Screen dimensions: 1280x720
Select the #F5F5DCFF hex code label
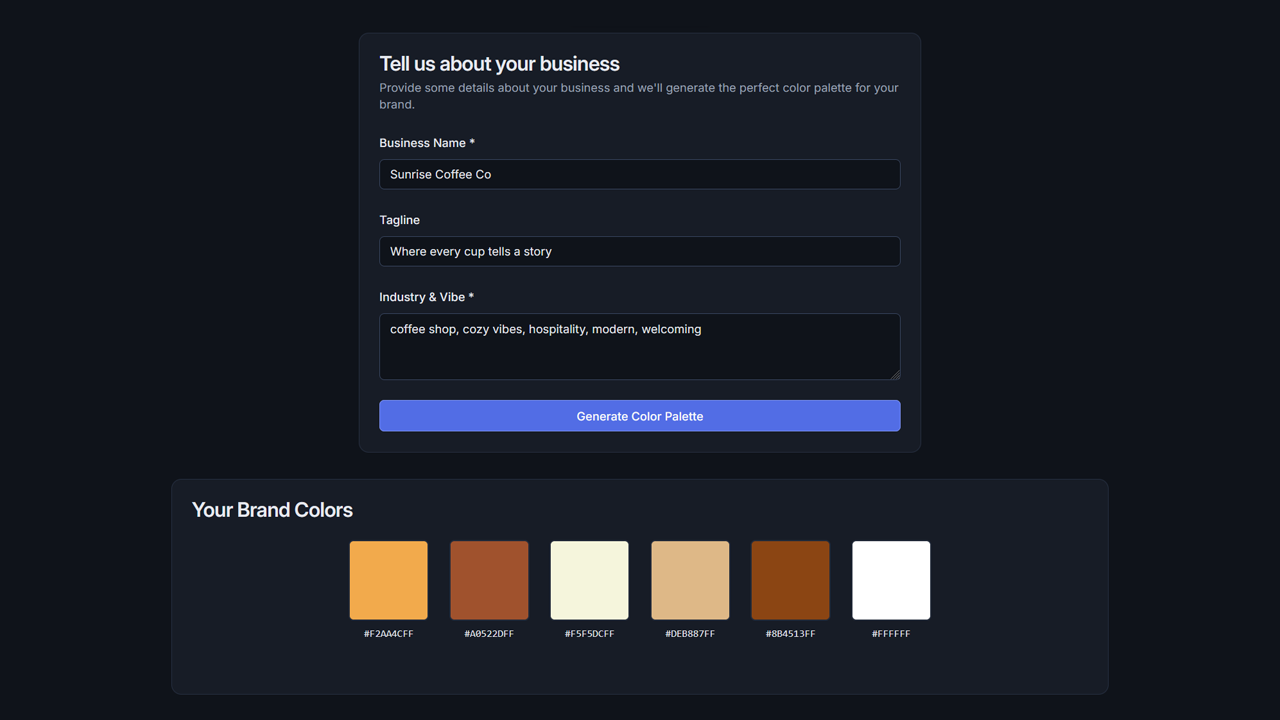[x=589, y=634]
